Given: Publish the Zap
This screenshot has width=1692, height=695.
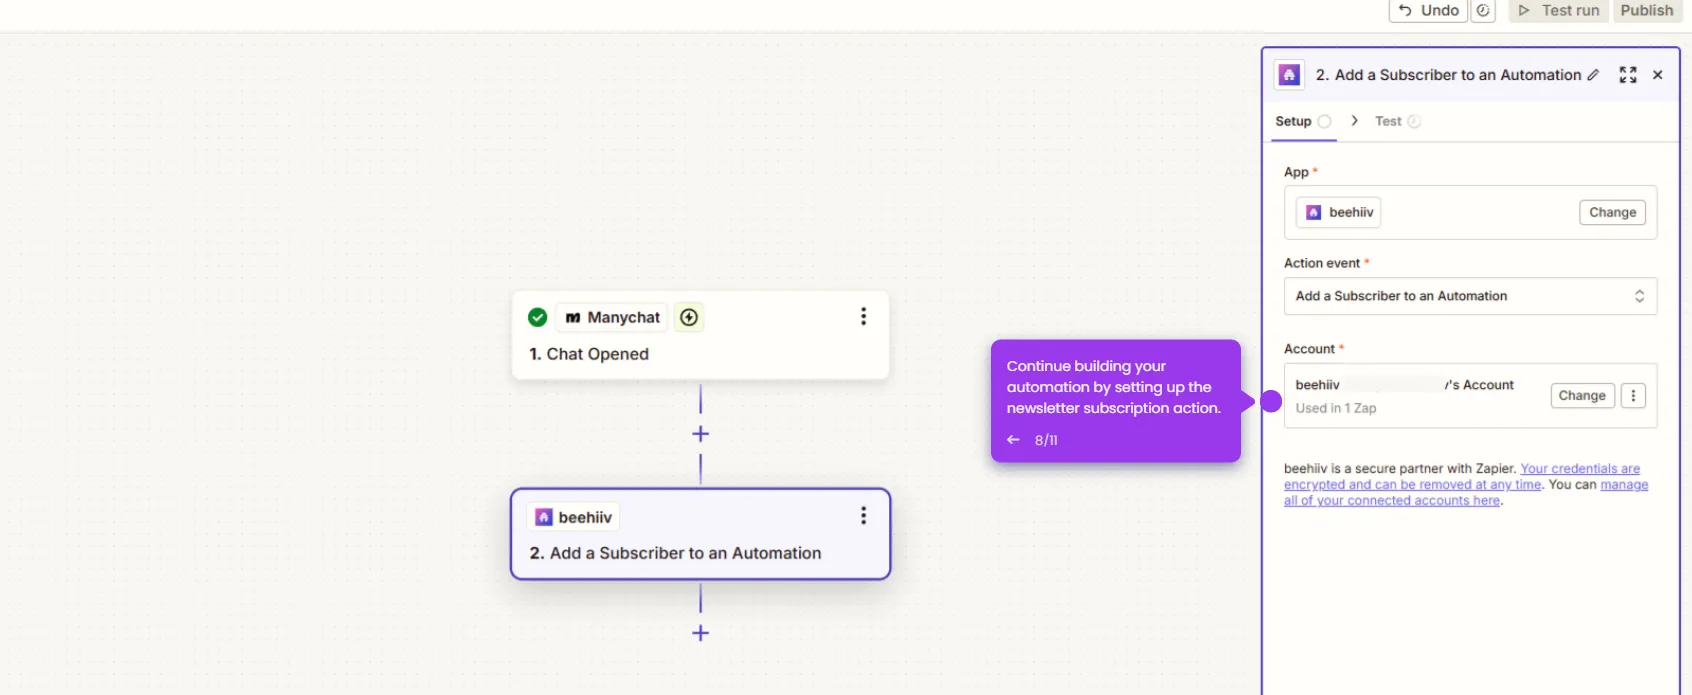Looking at the screenshot, I should coord(1646,10).
